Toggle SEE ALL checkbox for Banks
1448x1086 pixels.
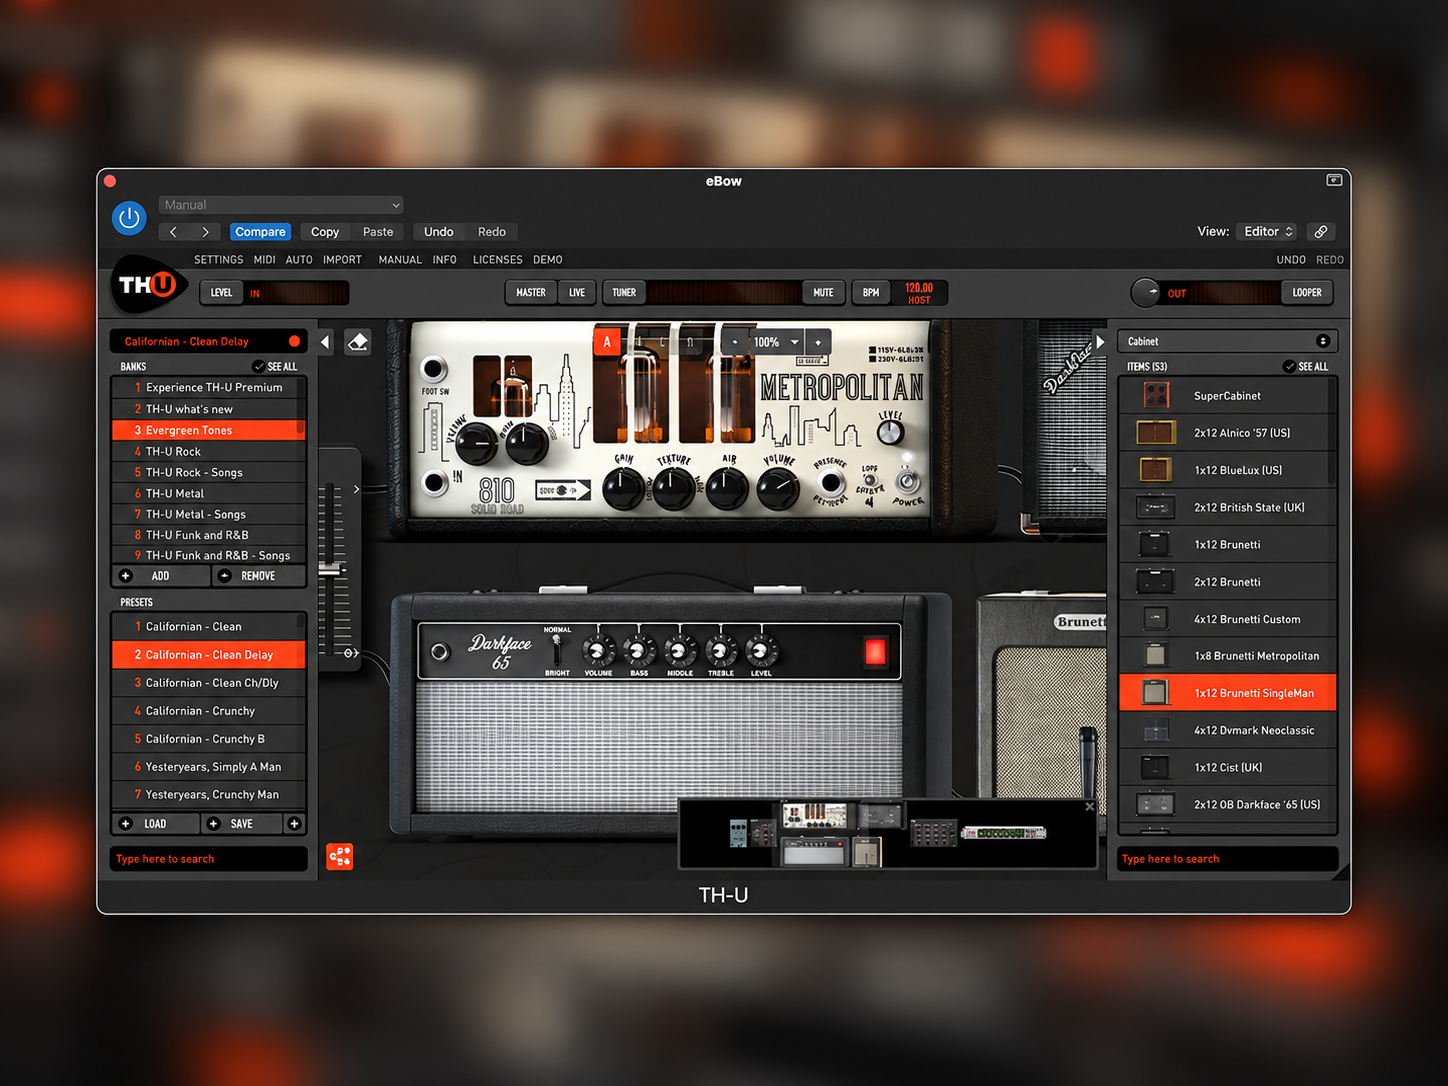pos(259,367)
